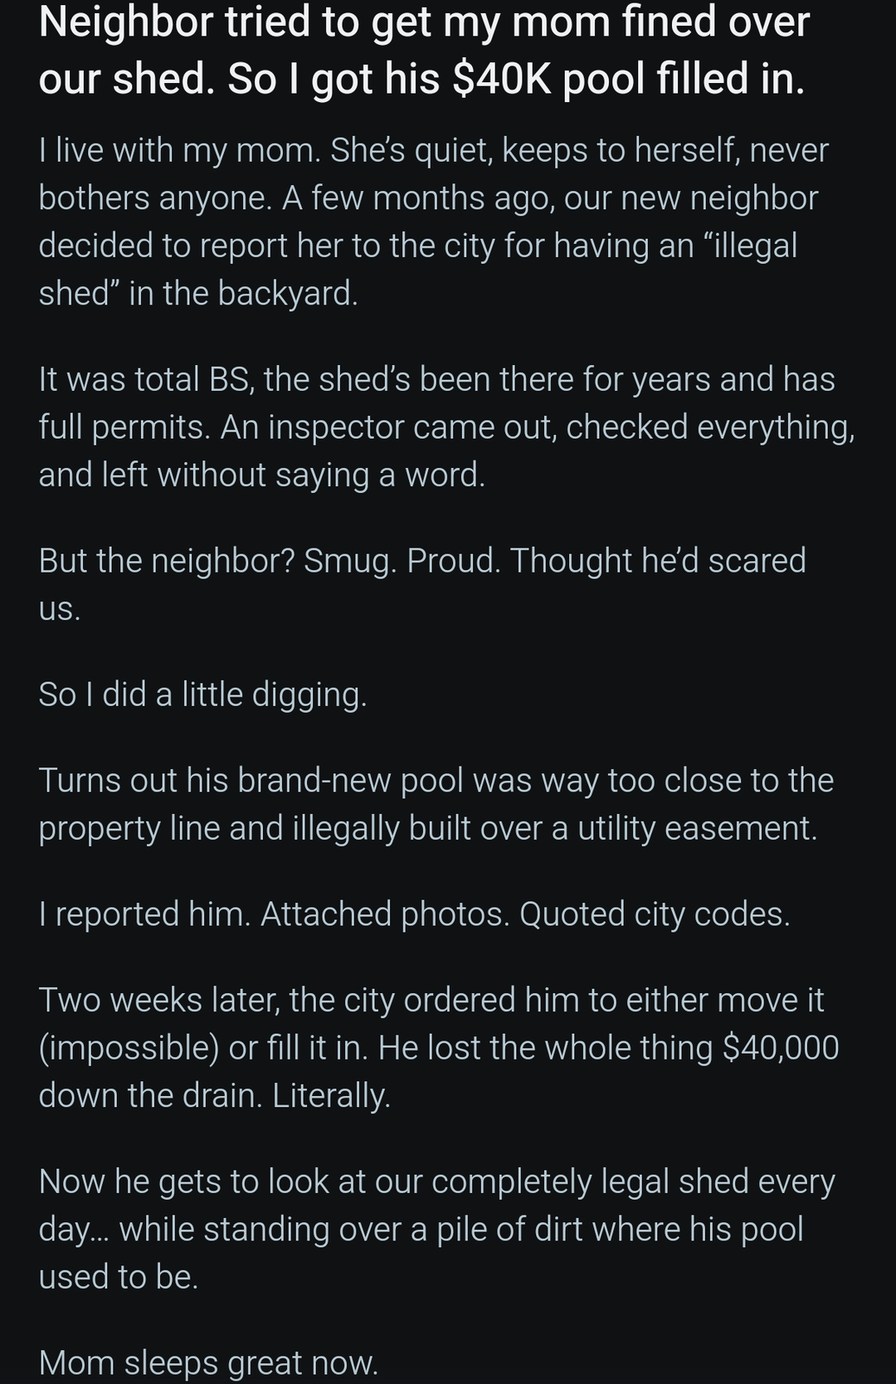Click the closing line "Mom sleeps great now."
896x1384 pixels.
pos(208,1362)
